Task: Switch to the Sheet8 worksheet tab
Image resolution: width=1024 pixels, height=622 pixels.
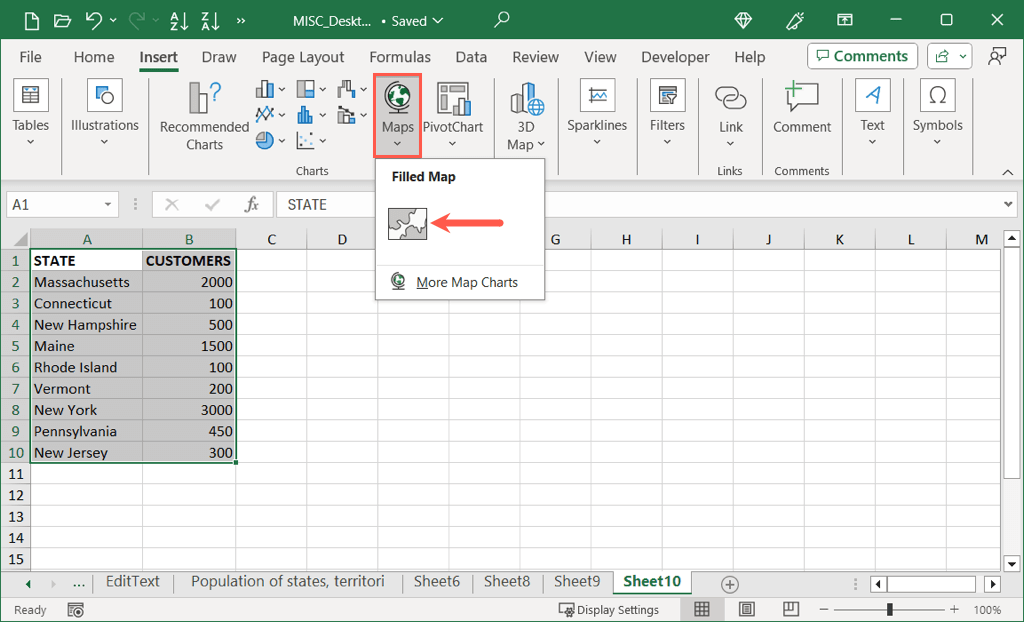Action: click(x=506, y=582)
